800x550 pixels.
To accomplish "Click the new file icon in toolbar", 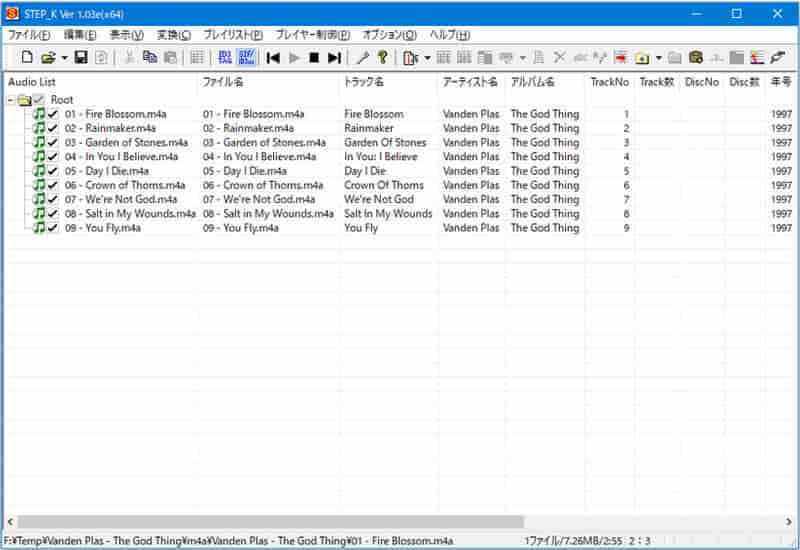I will click(27, 58).
